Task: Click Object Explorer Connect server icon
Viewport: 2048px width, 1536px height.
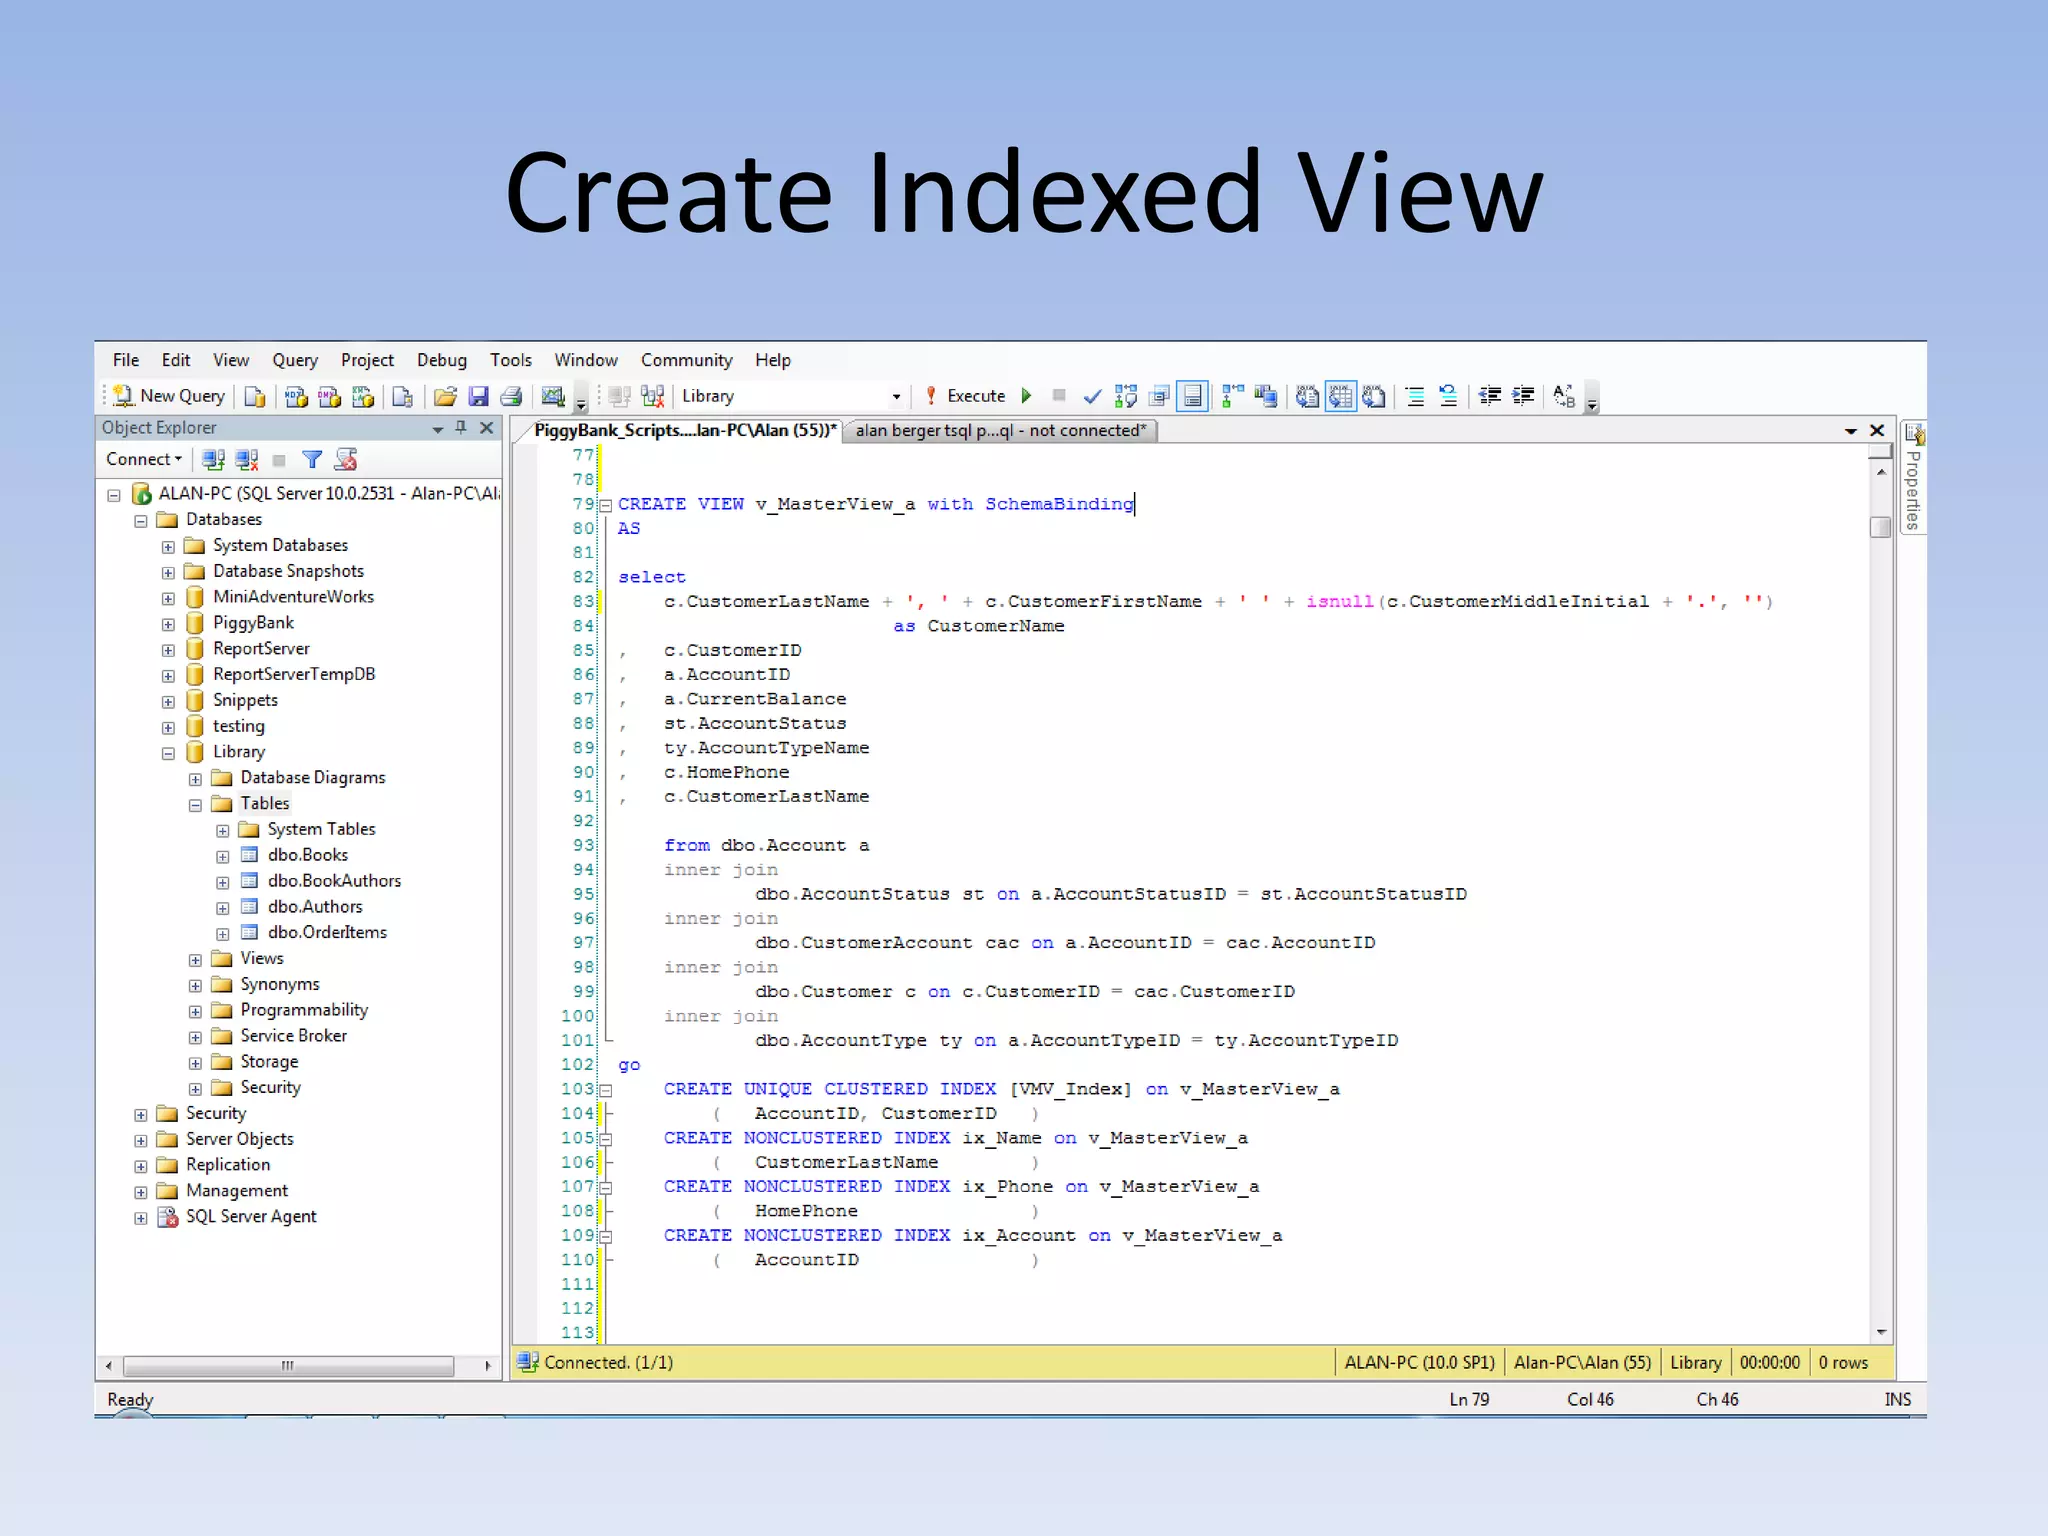Action: (213, 459)
